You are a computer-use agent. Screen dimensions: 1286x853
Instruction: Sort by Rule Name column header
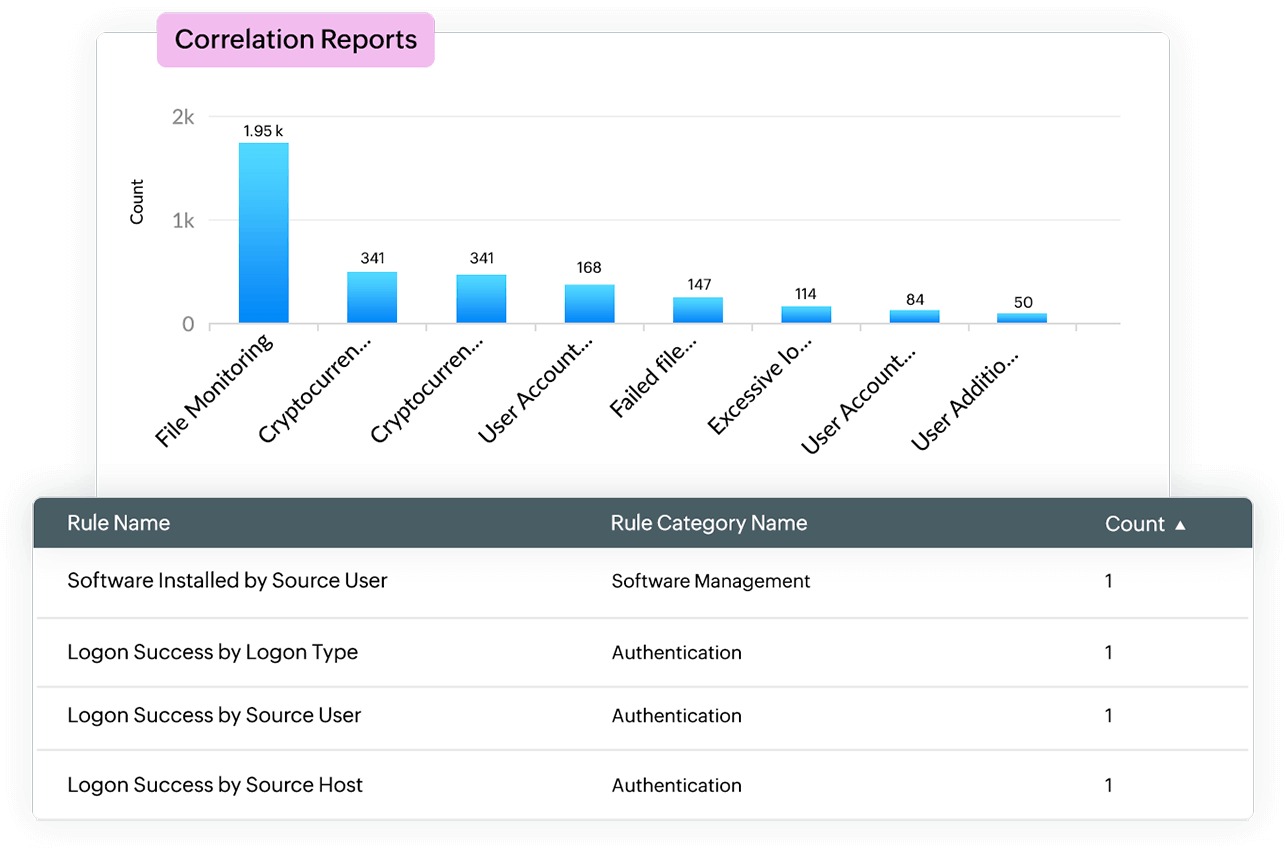click(x=118, y=523)
